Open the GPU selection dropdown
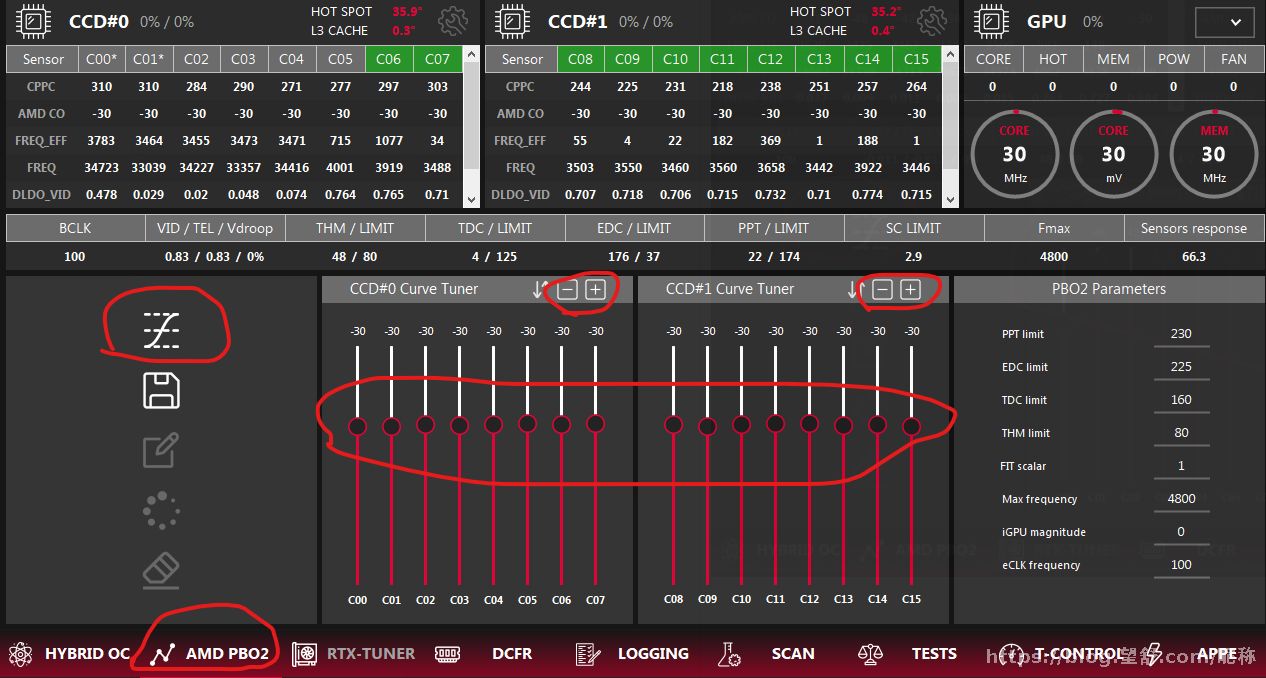This screenshot has height=678, width=1266. point(1224,22)
